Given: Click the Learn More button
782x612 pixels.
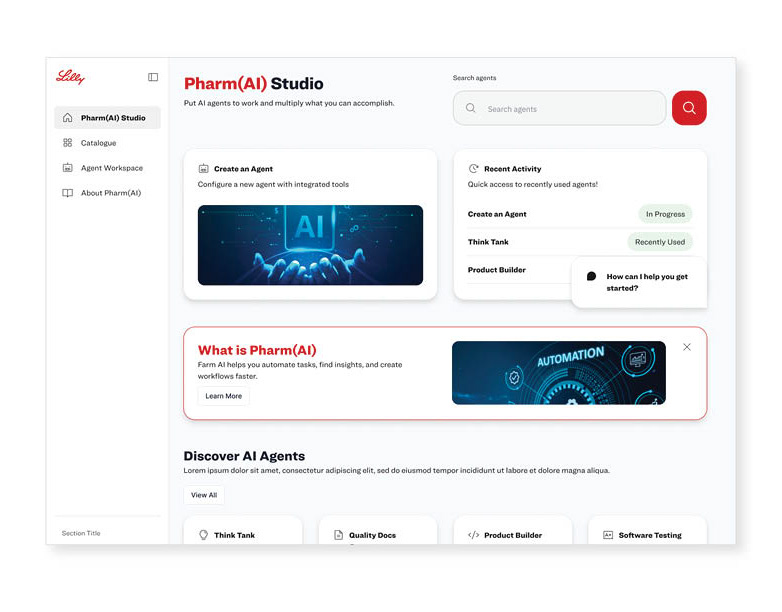Looking at the screenshot, I should pos(223,396).
